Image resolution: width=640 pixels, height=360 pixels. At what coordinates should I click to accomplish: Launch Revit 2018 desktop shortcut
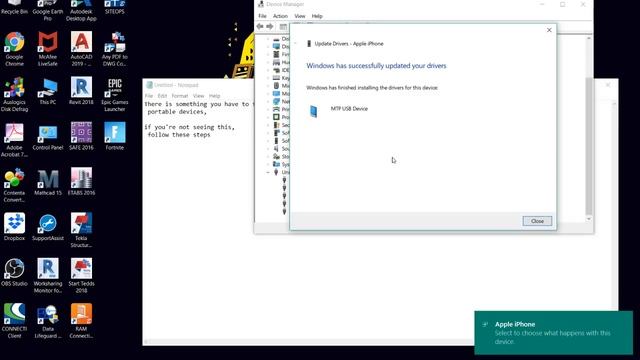[81, 91]
